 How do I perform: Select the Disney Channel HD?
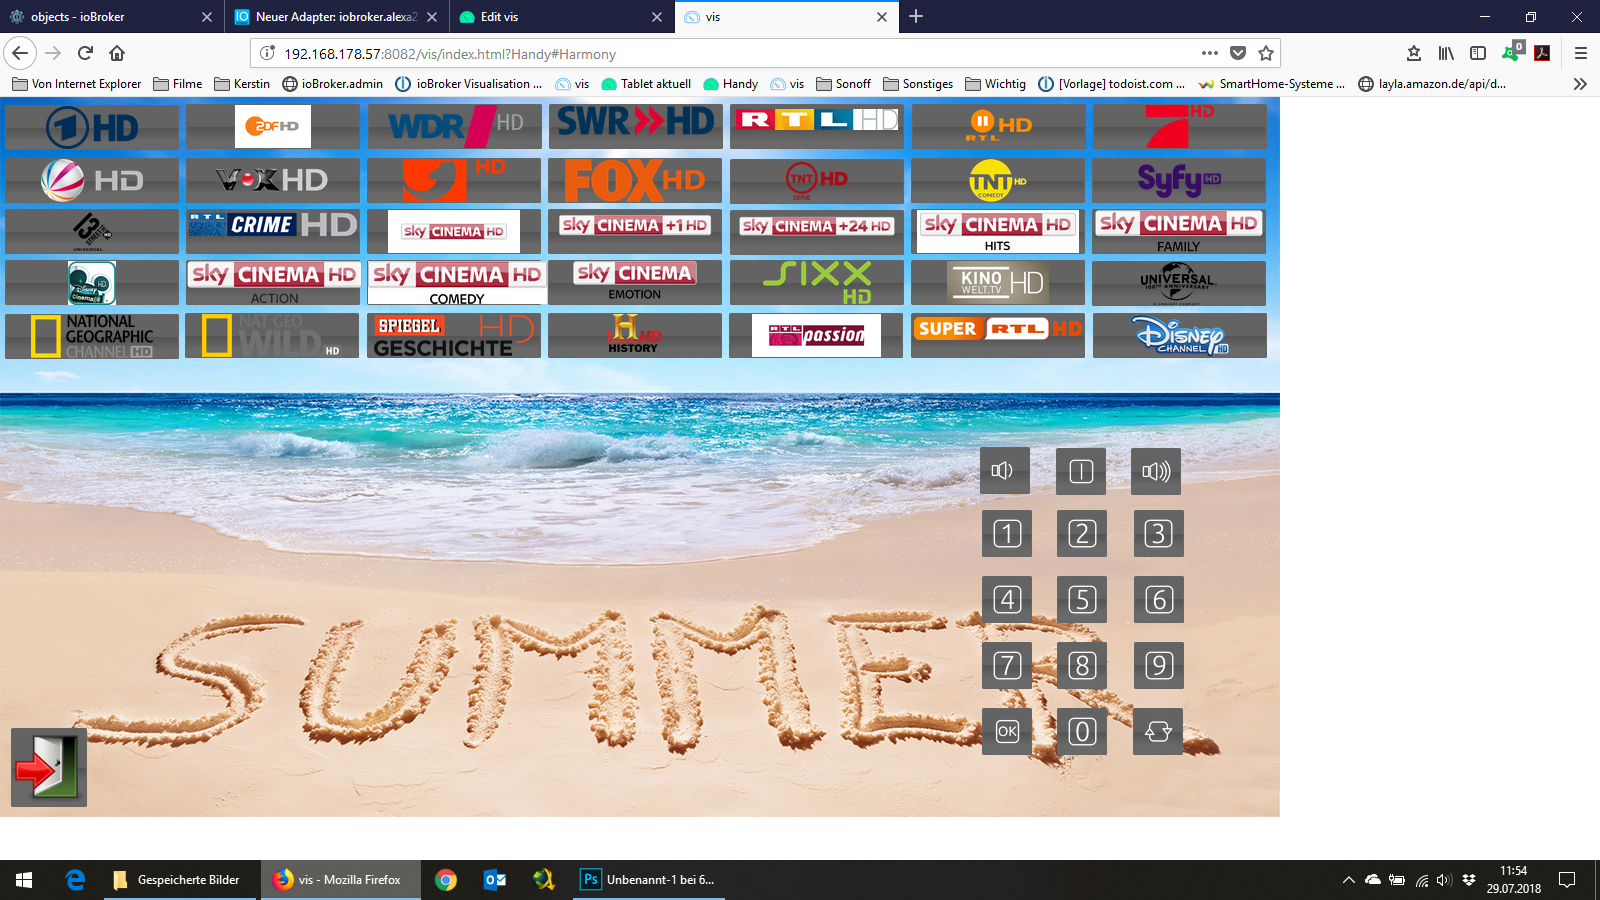tap(1180, 336)
